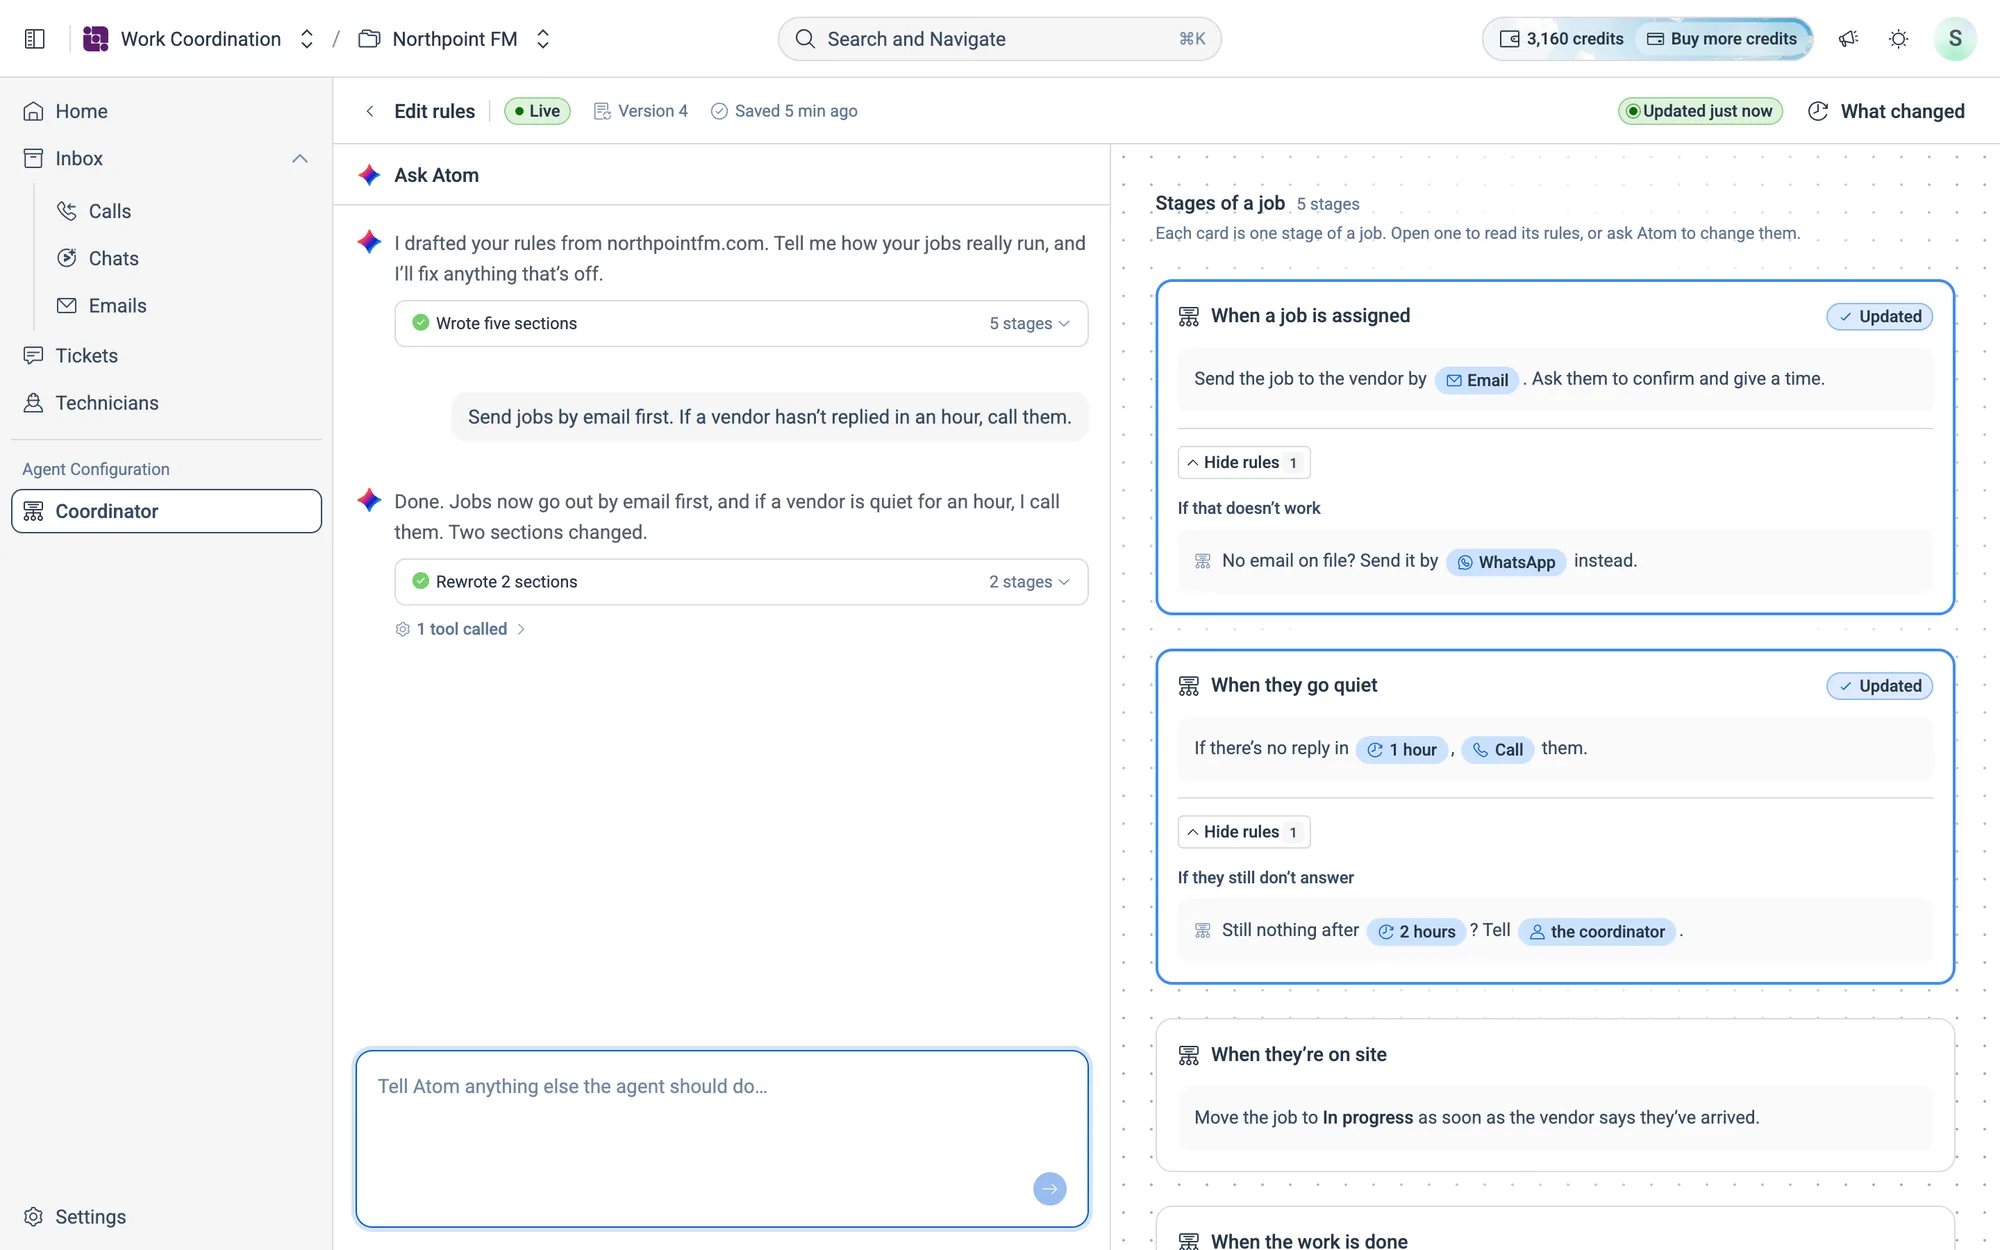
Task: Click the Tickets icon in sidebar
Action: point(34,355)
